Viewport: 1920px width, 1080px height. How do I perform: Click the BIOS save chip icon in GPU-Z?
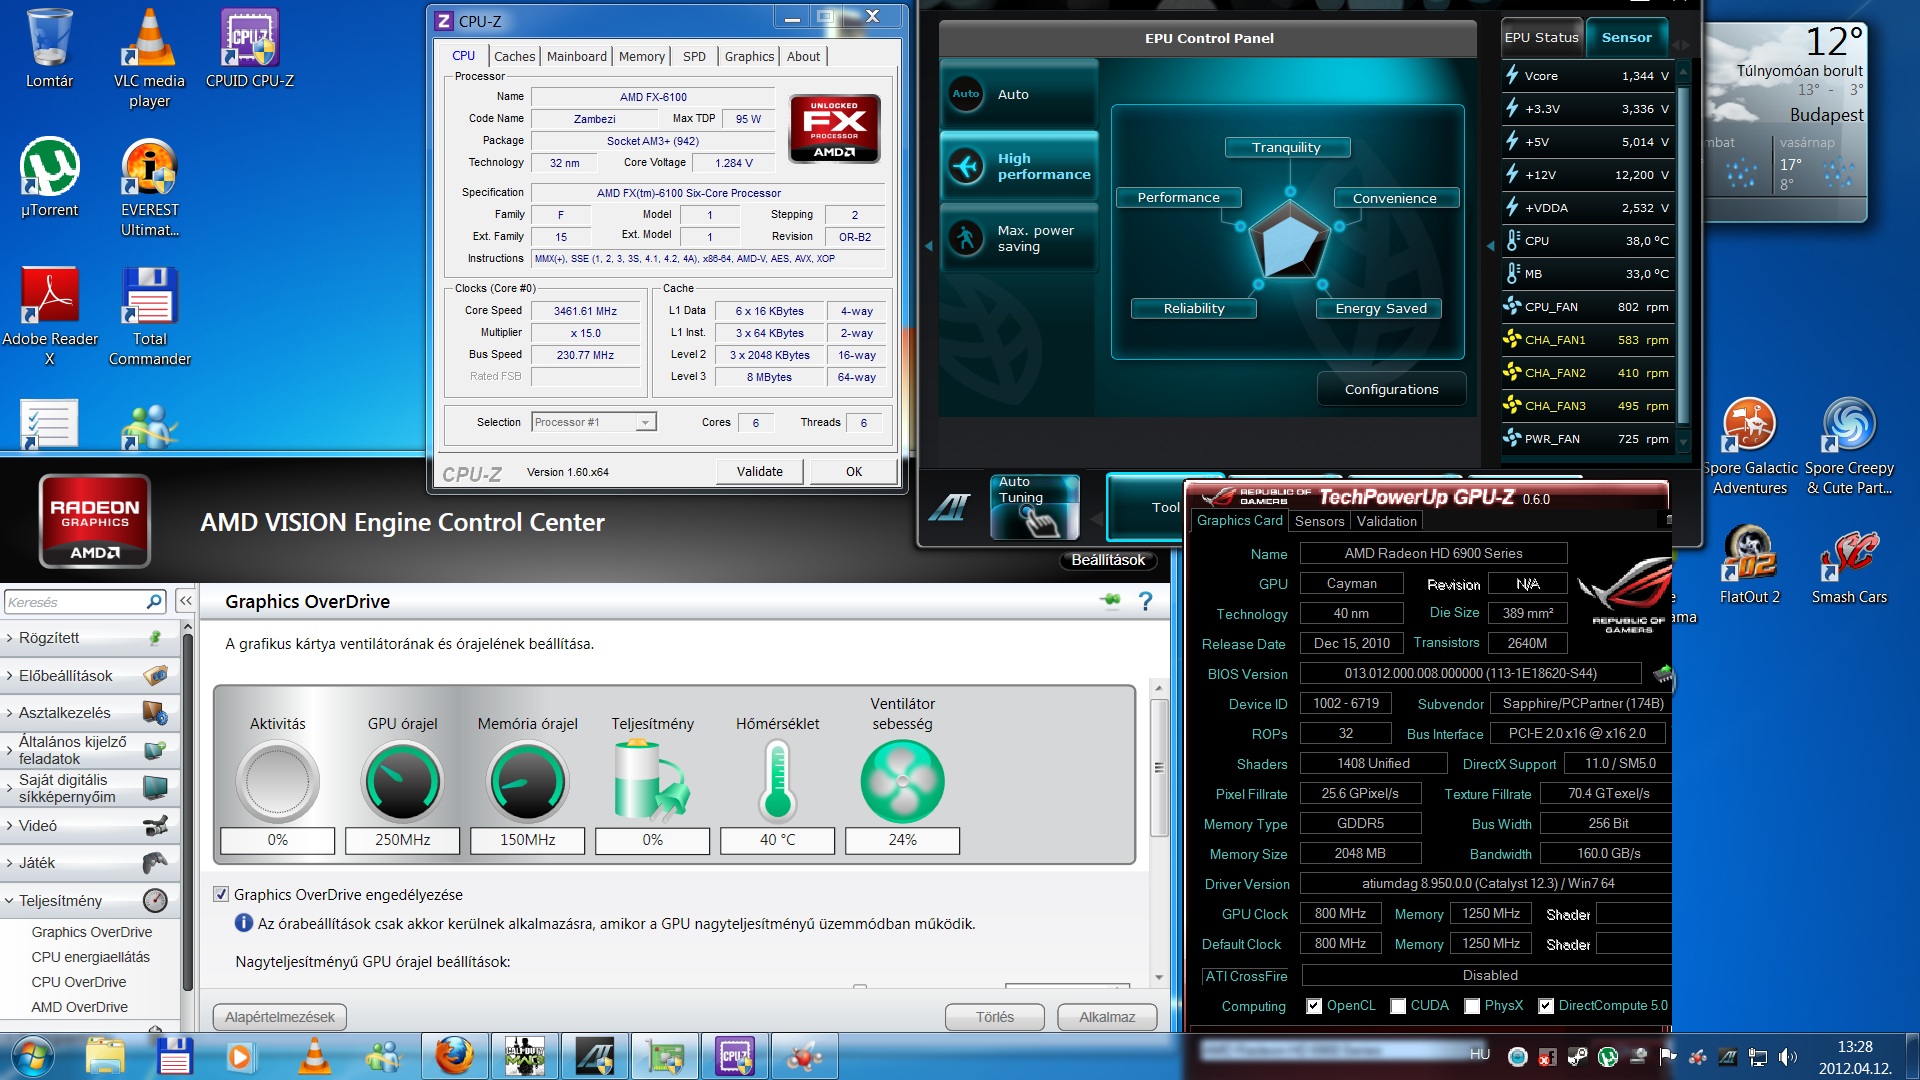click(x=1663, y=674)
